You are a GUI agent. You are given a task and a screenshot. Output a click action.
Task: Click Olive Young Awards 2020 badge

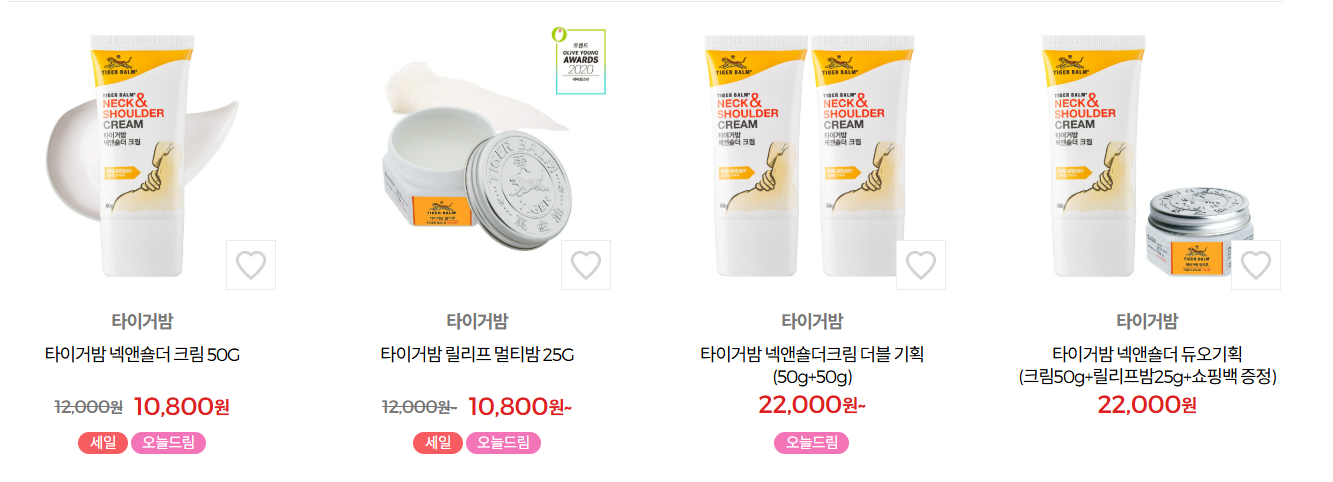(x=581, y=61)
